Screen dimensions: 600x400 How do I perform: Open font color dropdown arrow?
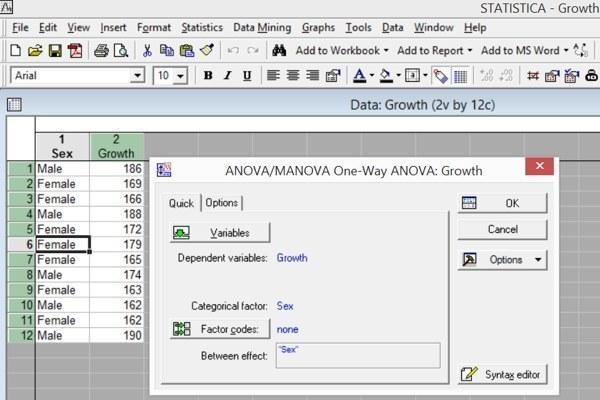[372, 75]
